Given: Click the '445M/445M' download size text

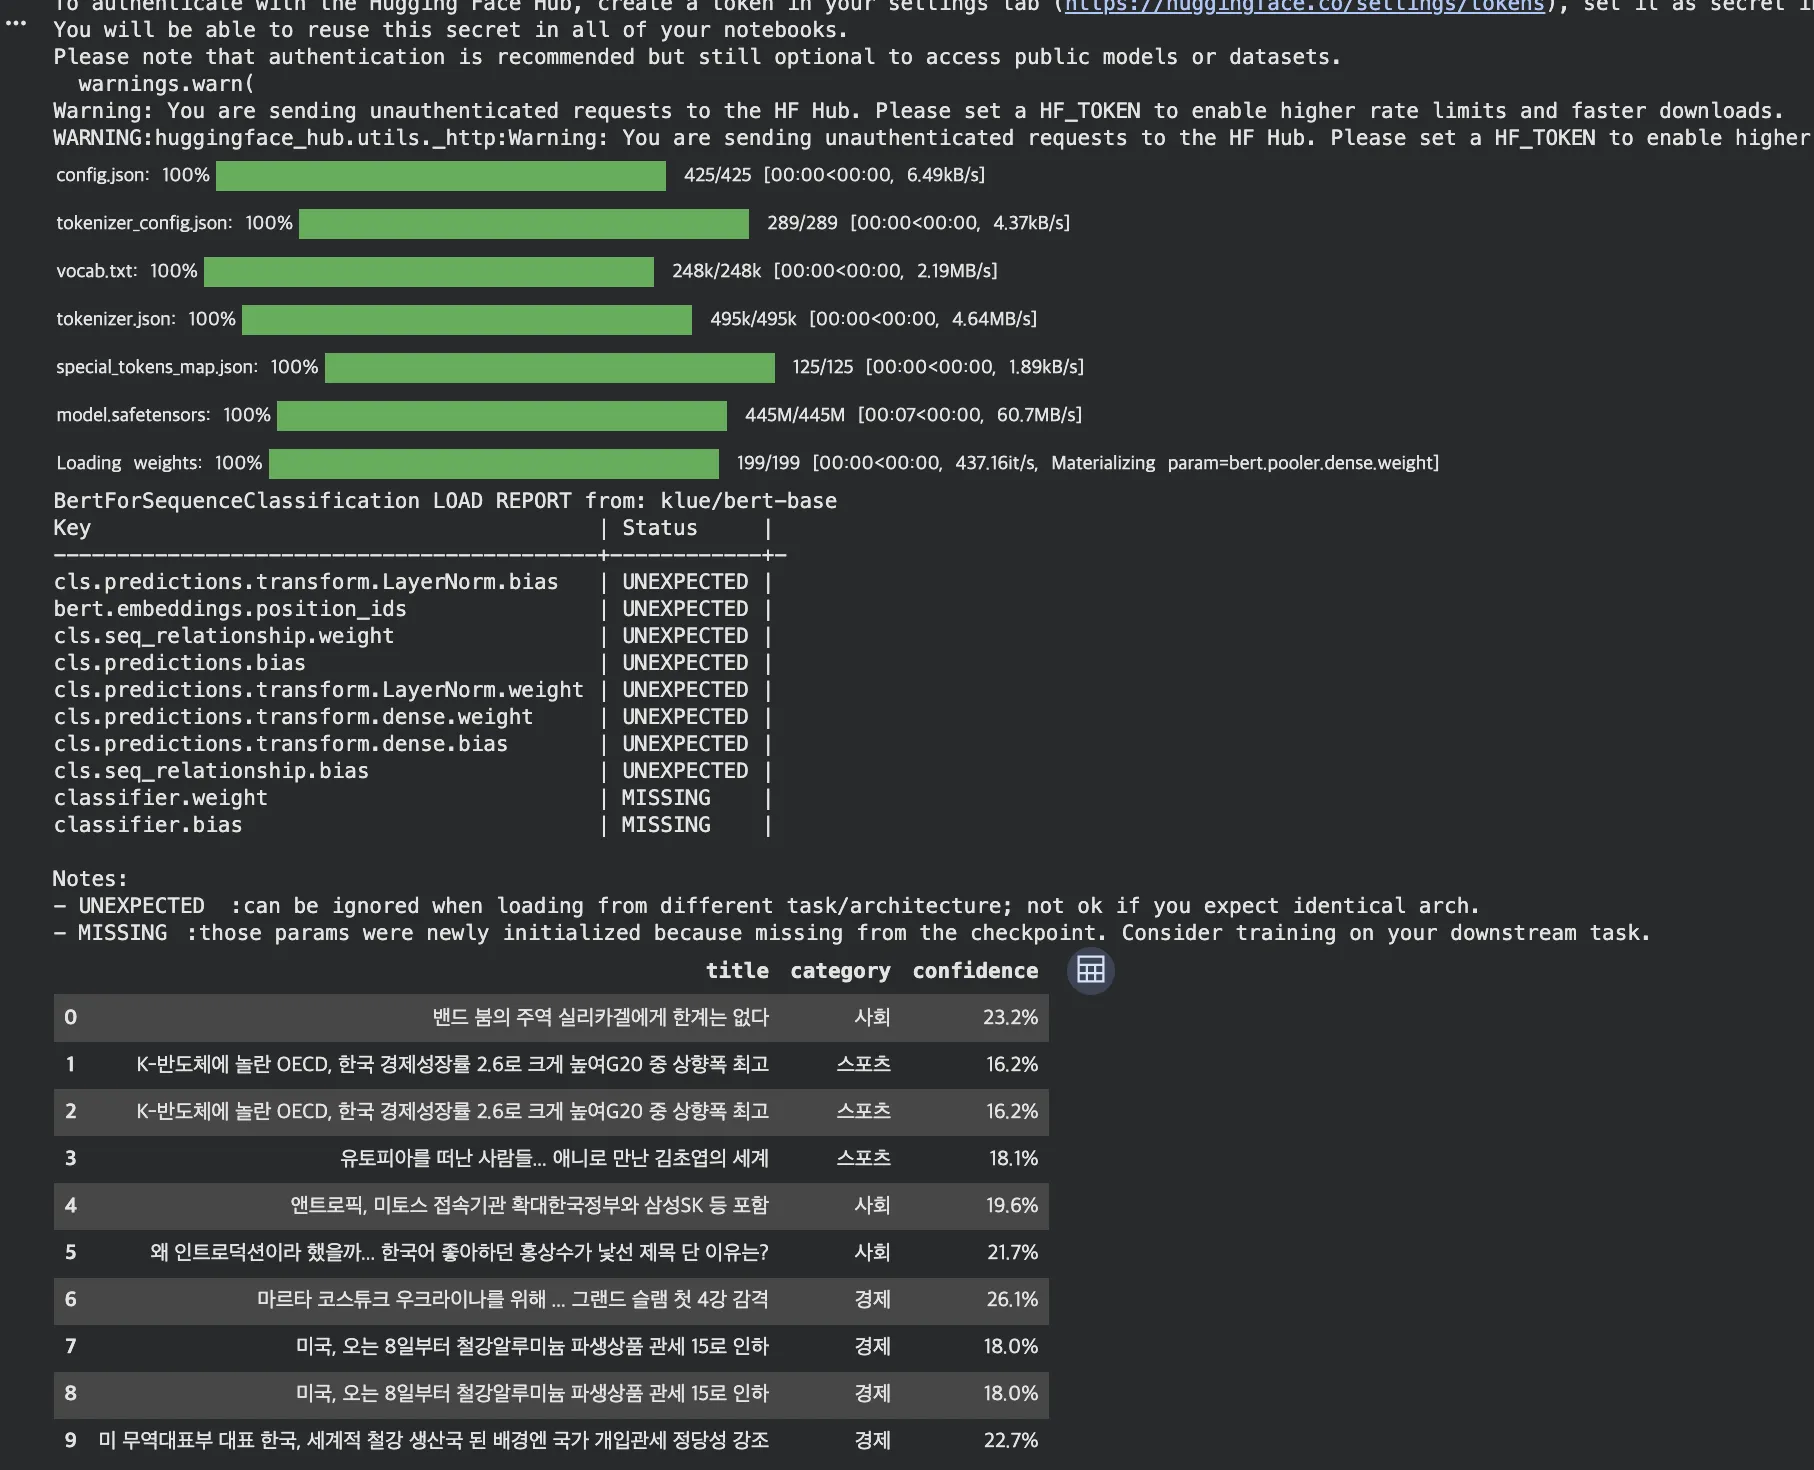Looking at the screenshot, I should point(795,415).
